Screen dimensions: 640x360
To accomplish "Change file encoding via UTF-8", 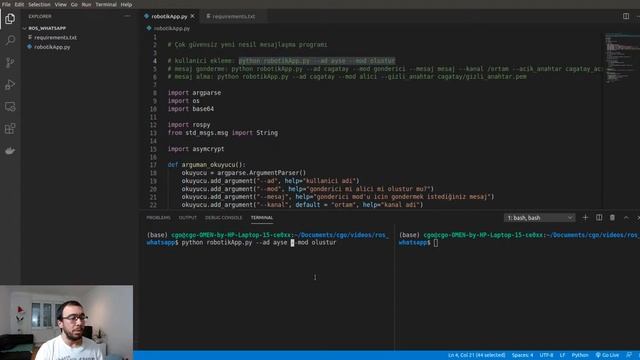I will click(546, 355).
